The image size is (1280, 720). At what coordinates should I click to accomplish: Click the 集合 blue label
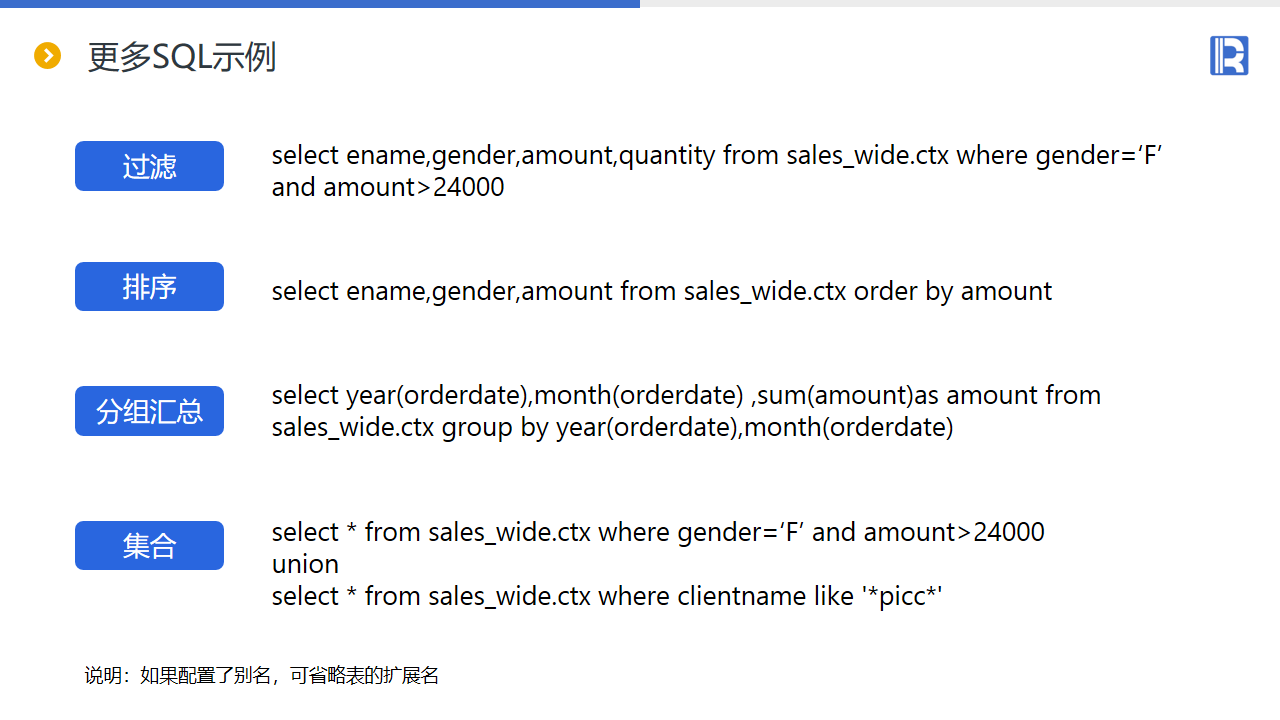tap(149, 546)
